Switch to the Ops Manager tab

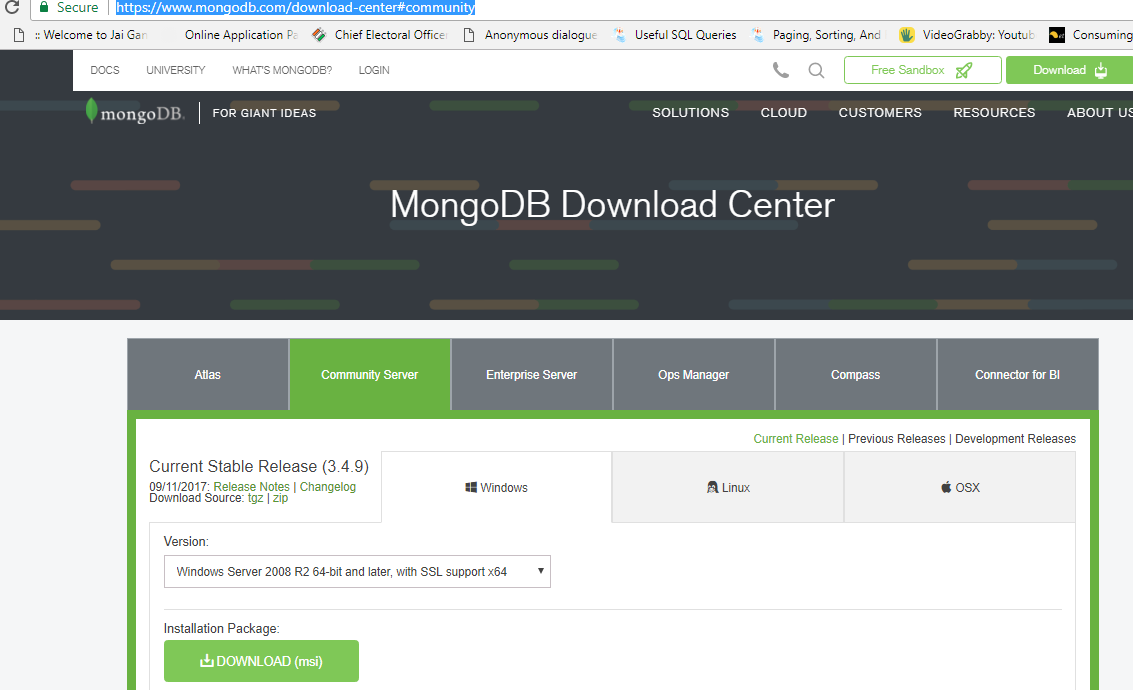coord(693,374)
